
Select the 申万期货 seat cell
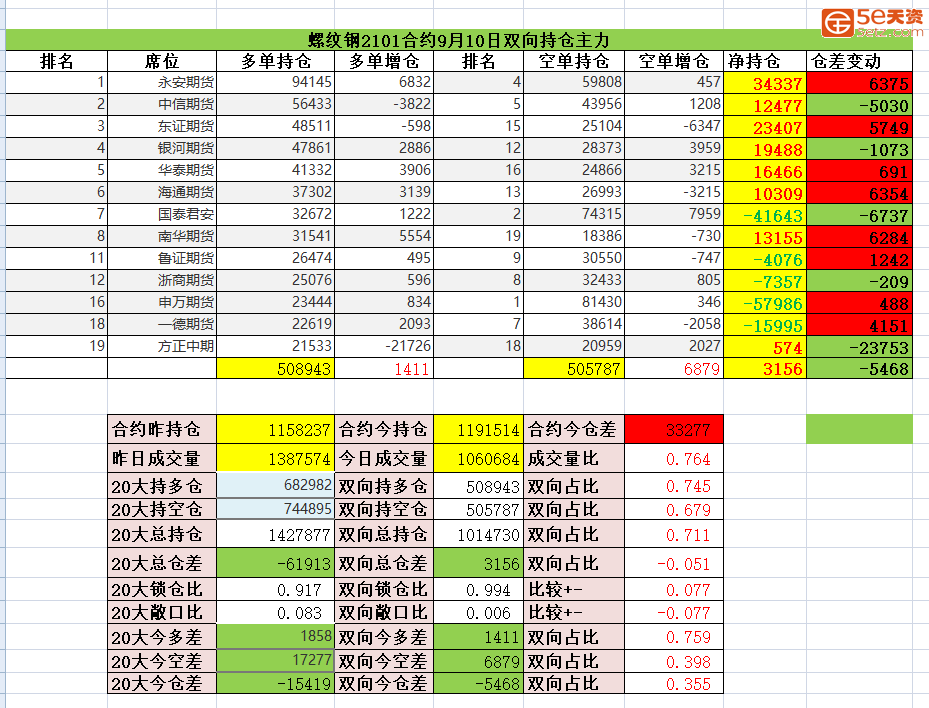tap(162, 302)
